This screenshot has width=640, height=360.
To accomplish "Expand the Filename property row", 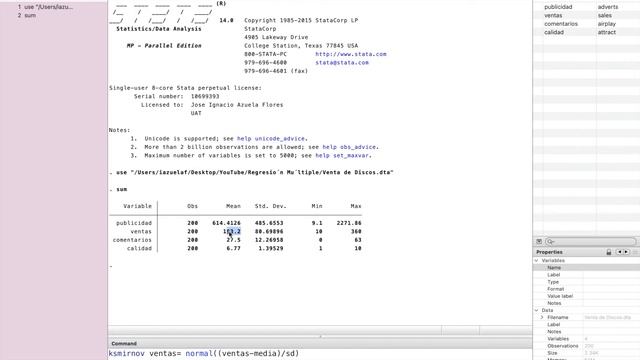I will coord(542,317).
